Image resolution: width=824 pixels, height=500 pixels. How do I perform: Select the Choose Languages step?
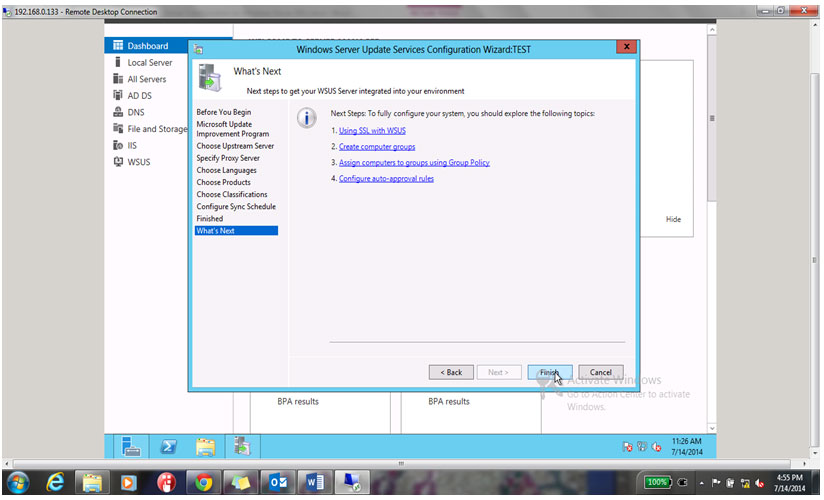click(226, 170)
